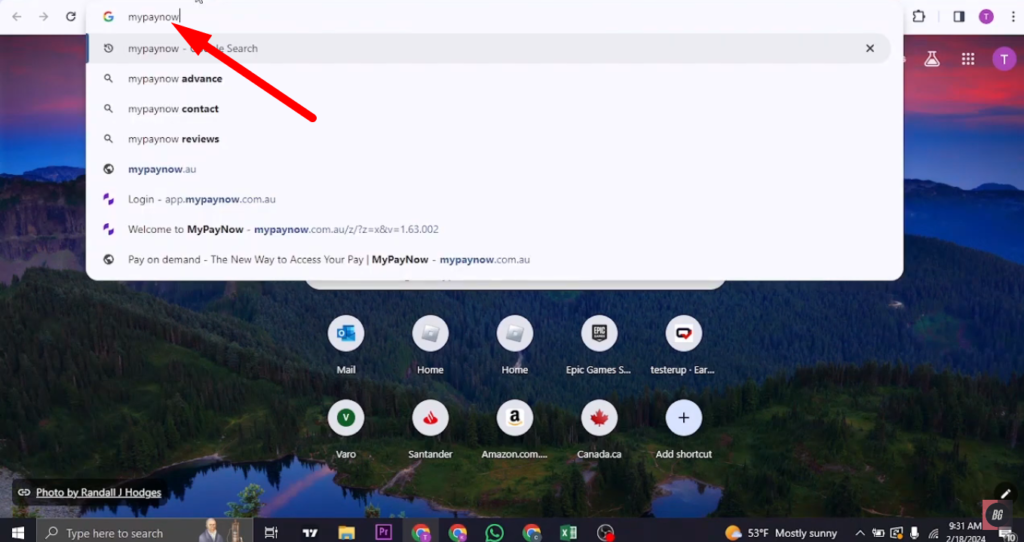1024x542 pixels.
Task: Select the 'mypaynow advance' suggestion
Action: (x=175, y=79)
